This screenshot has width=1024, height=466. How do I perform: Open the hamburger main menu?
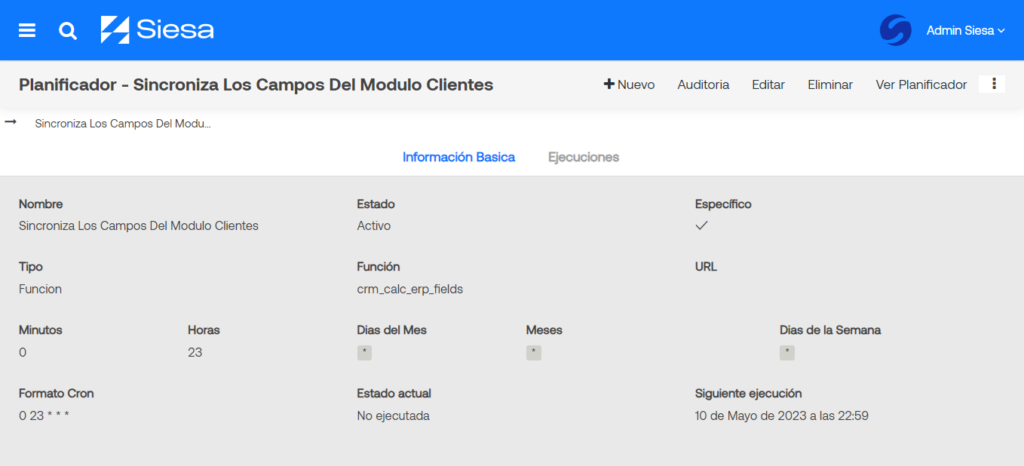coord(27,30)
